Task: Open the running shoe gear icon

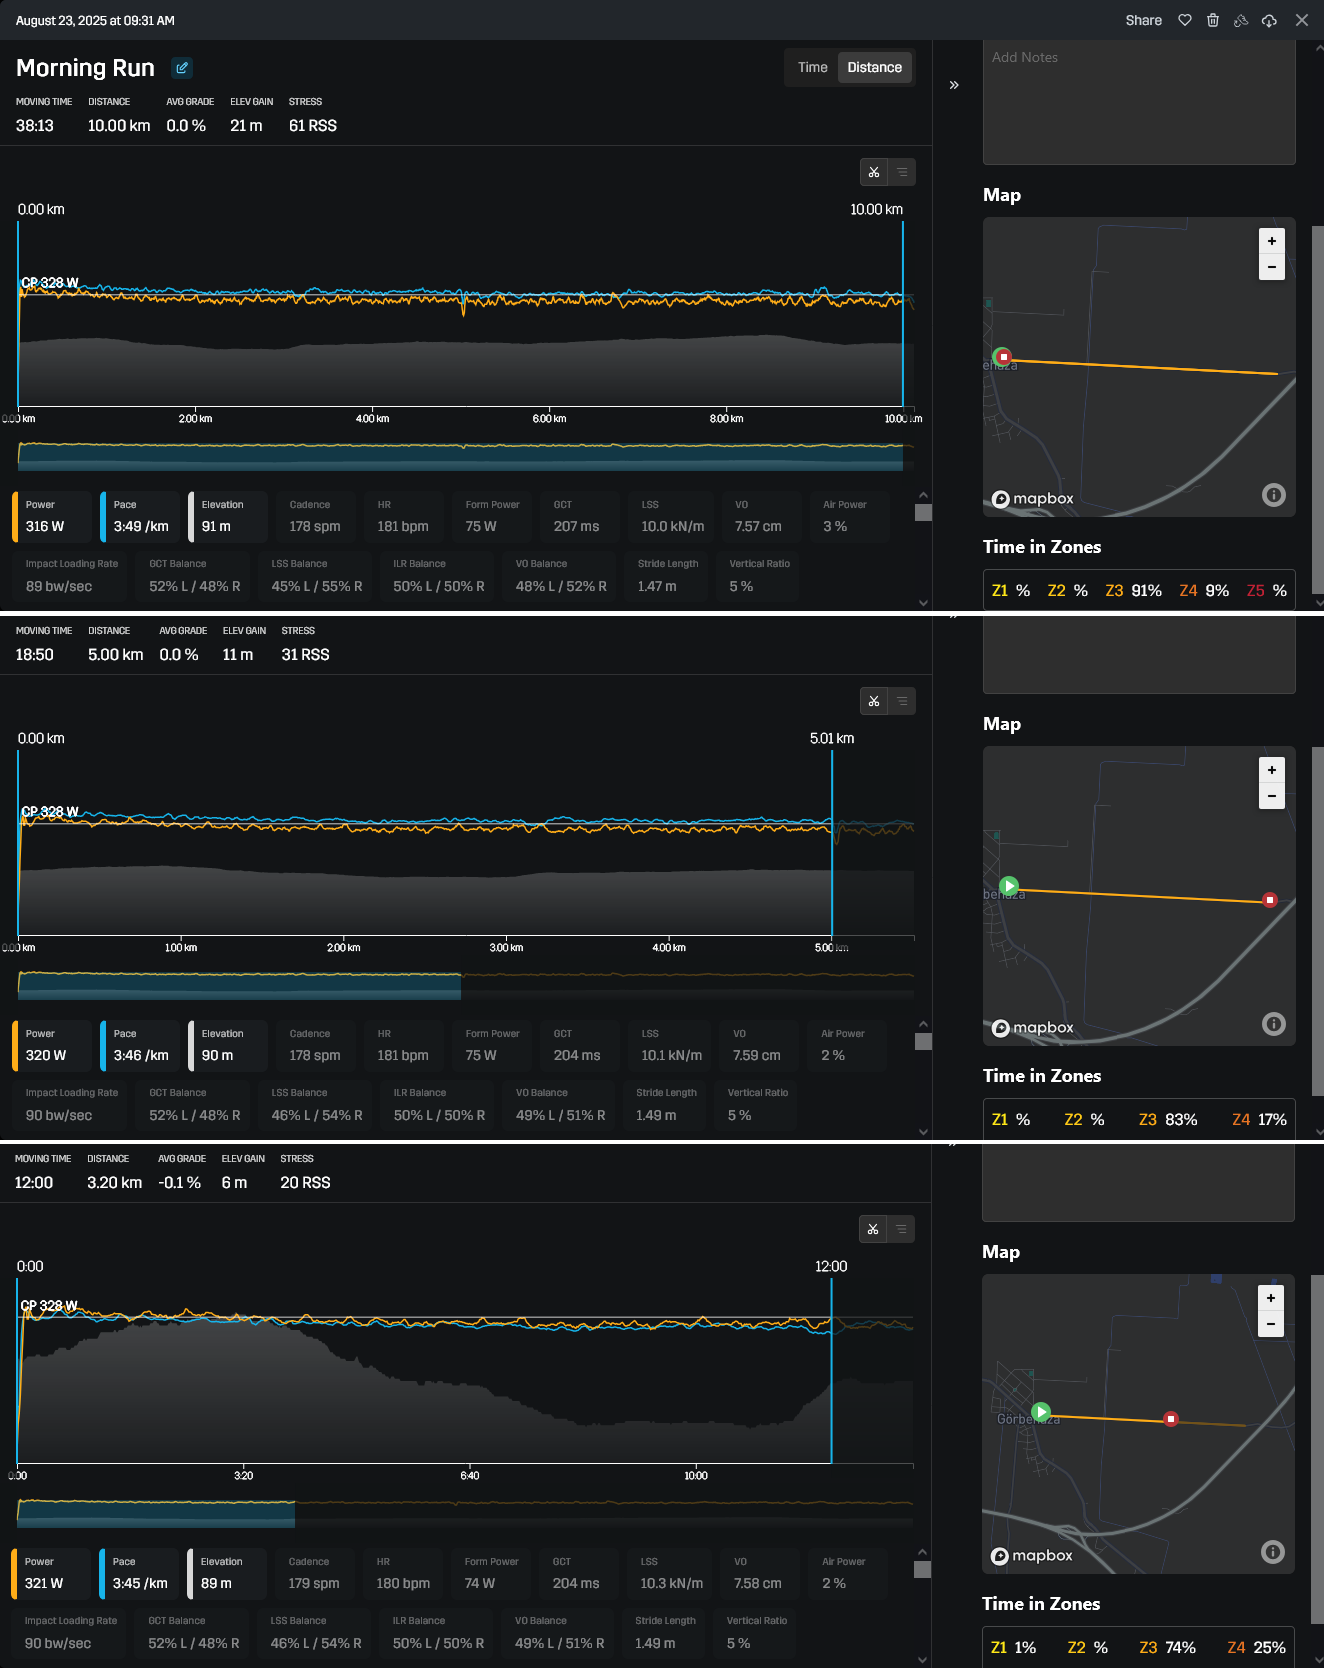Action: (x=1241, y=20)
